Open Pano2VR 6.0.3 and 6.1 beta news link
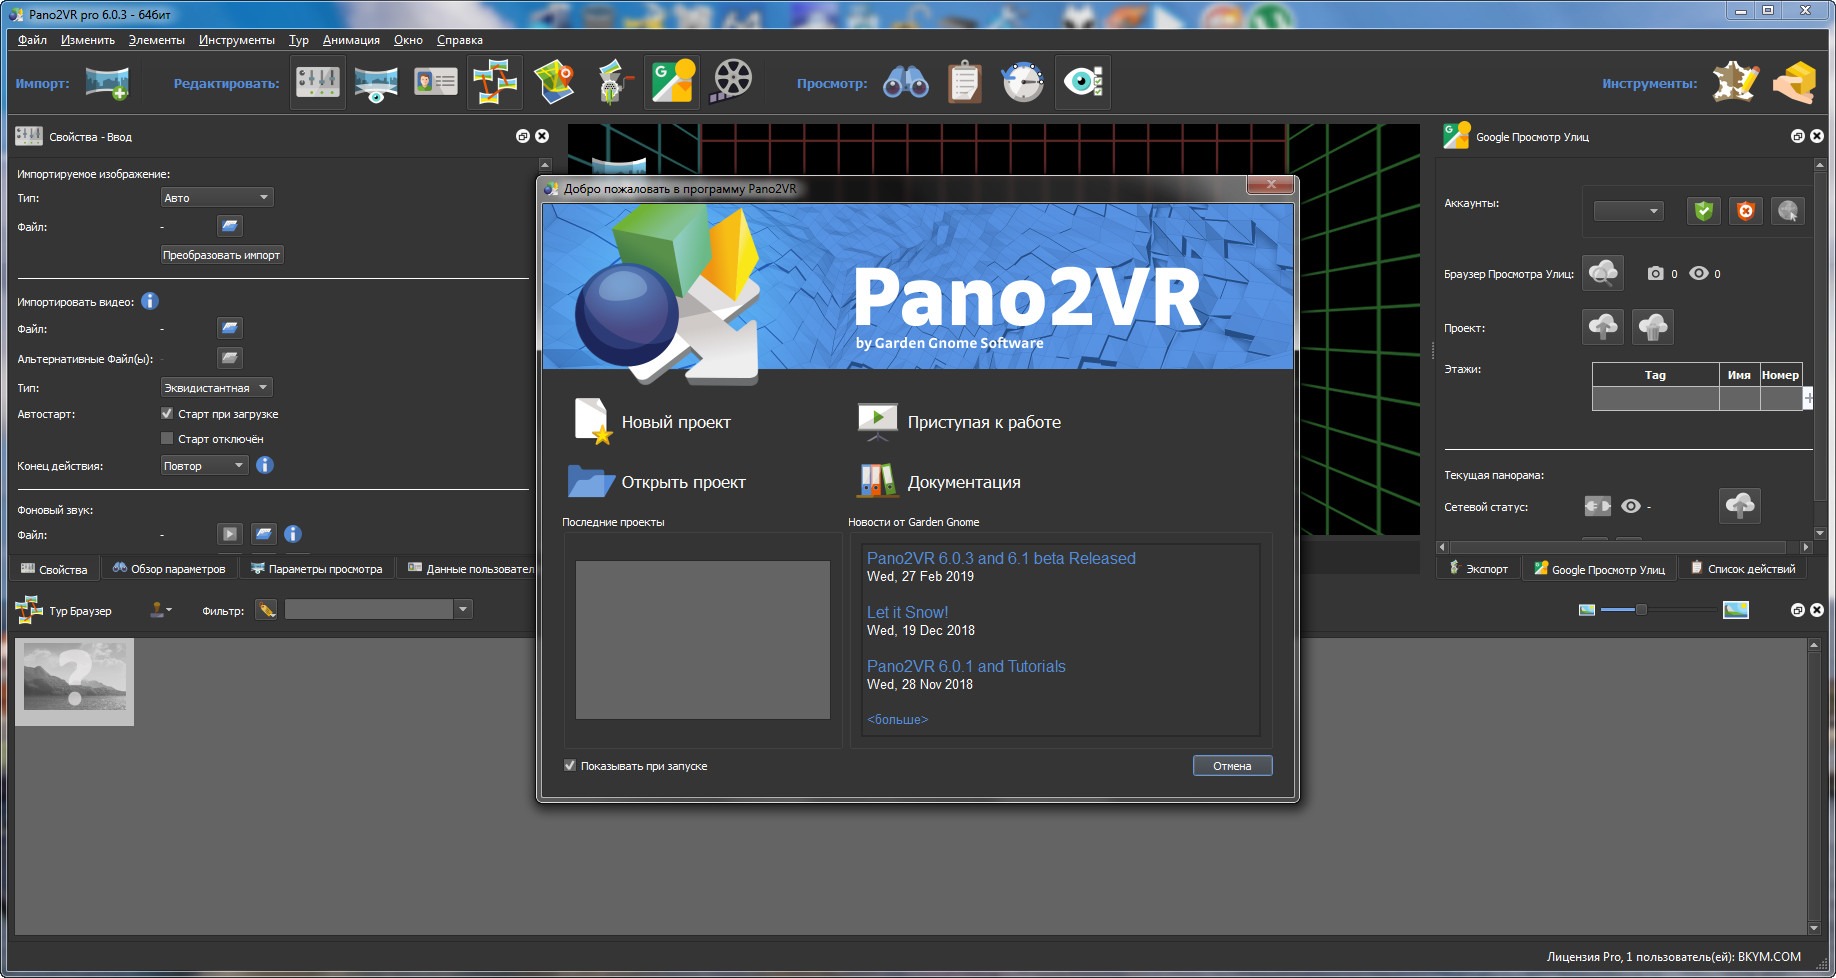The width and height of the screenshot is (1836, 978). tap(1001, 558)
